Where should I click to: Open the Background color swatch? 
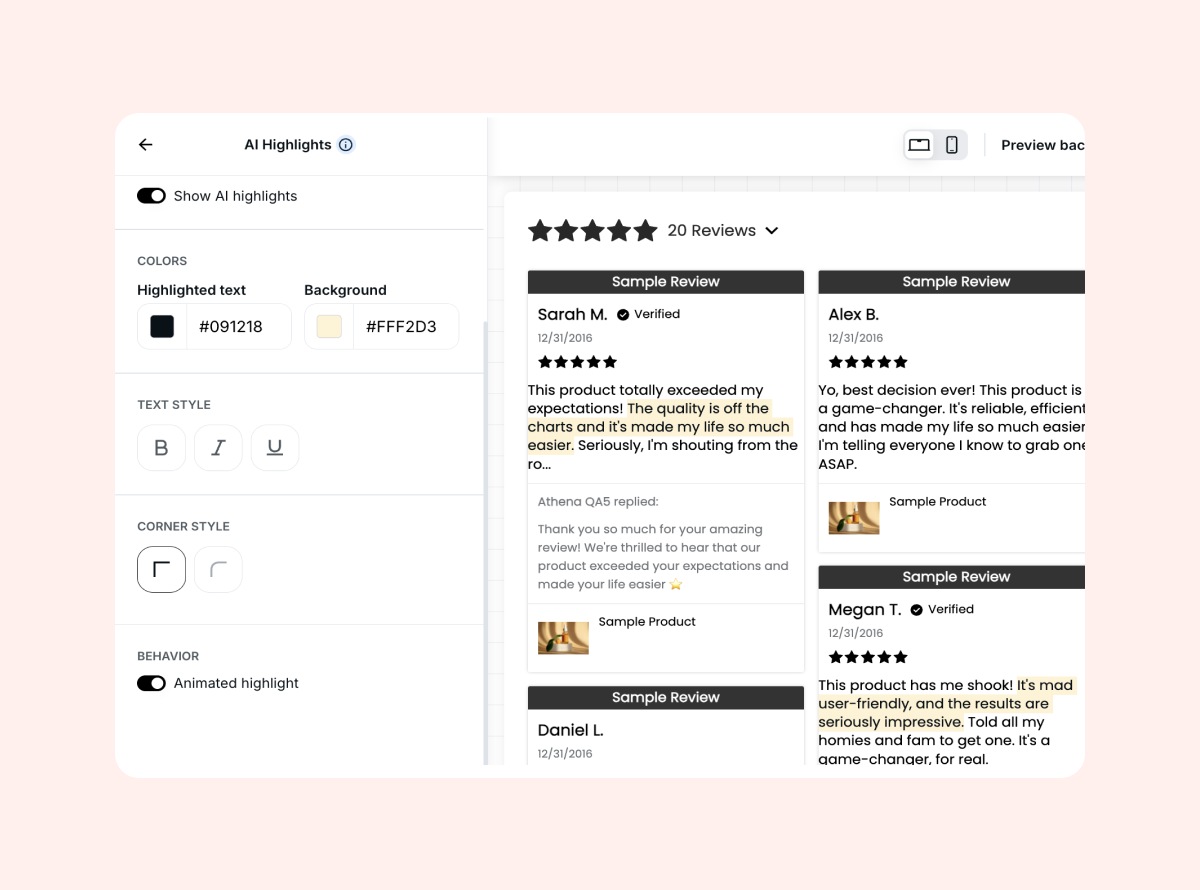tap(329, 326)
